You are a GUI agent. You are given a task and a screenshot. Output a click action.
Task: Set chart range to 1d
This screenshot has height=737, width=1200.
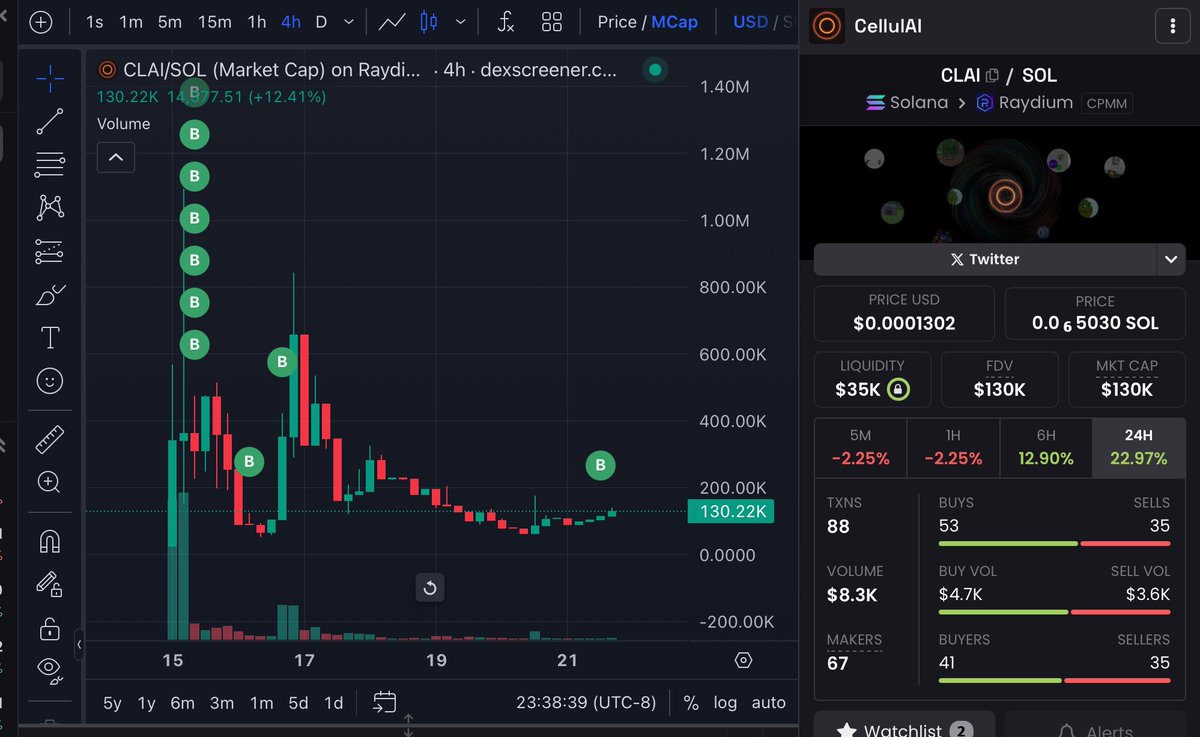(334, 703)
